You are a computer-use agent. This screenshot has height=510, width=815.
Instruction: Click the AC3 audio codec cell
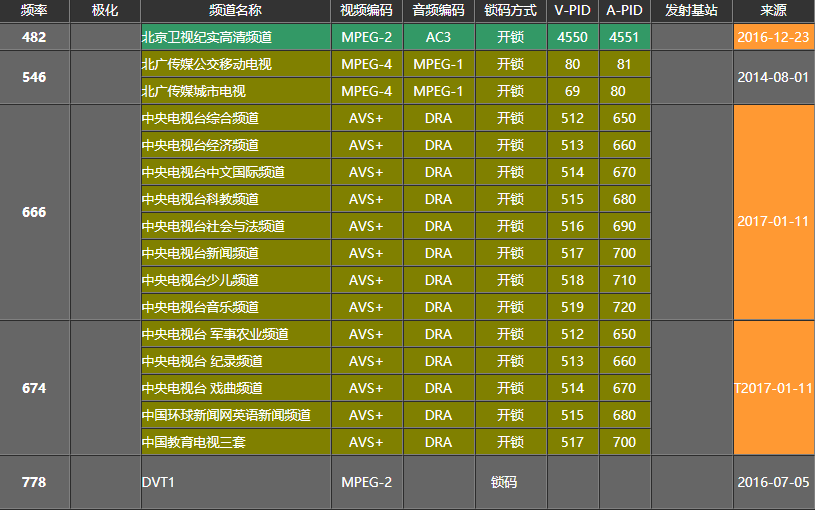point(438,37)
